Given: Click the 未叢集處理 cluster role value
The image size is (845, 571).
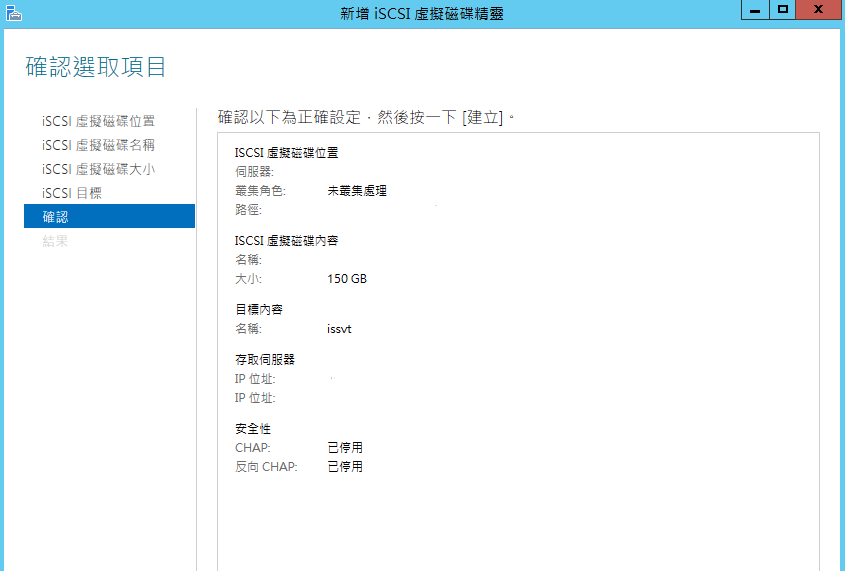Looking at the screenshot, I should (x=357, y=191).
